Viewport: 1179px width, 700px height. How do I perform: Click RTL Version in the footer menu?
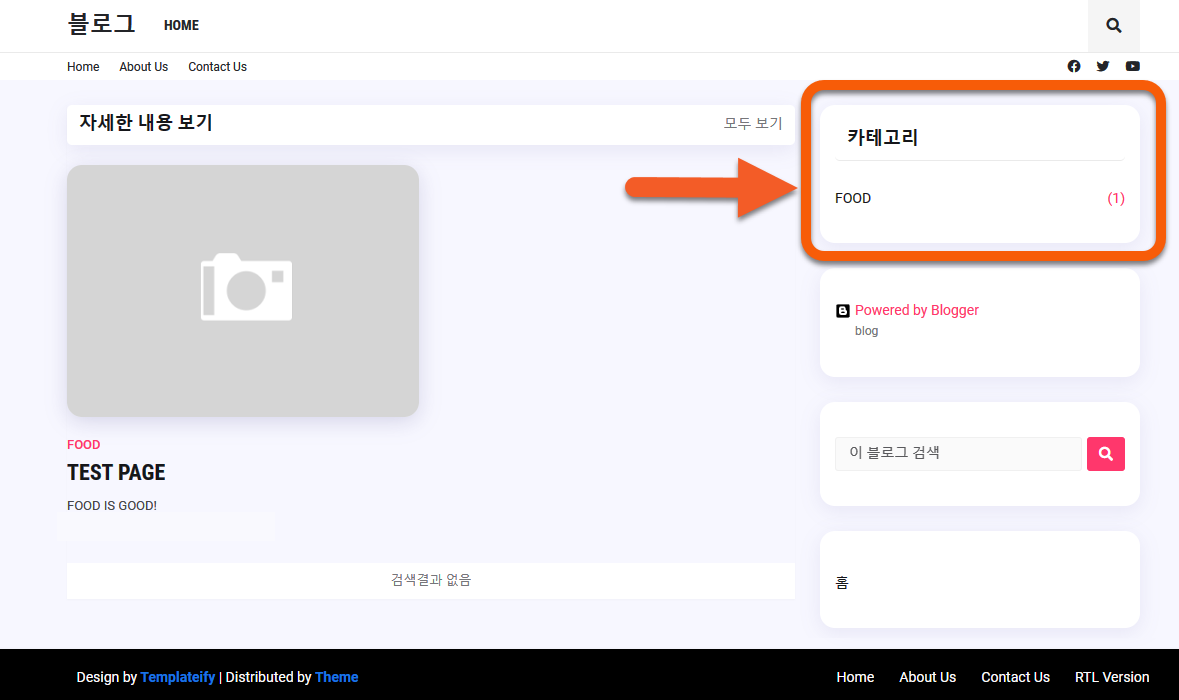click(1111, 677)
